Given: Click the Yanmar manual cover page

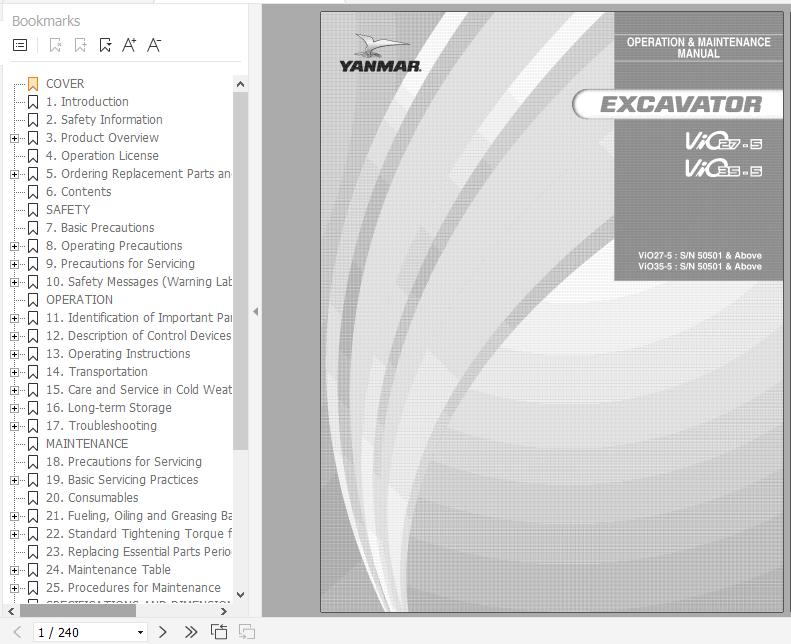Looking at the screenshot, I should [552, 312].
